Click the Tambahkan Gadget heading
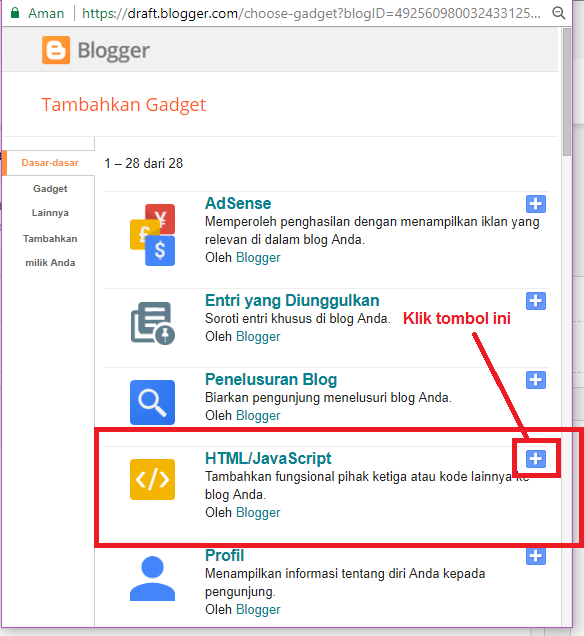Viewport: 584px width, 636px height. tap(124, 105)
